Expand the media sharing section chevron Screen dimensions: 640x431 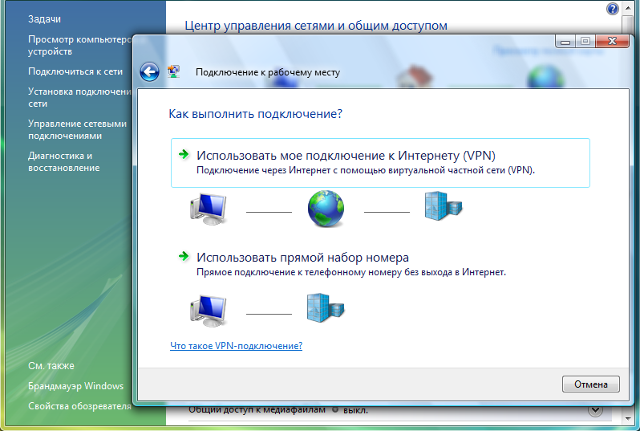(595, 411)
